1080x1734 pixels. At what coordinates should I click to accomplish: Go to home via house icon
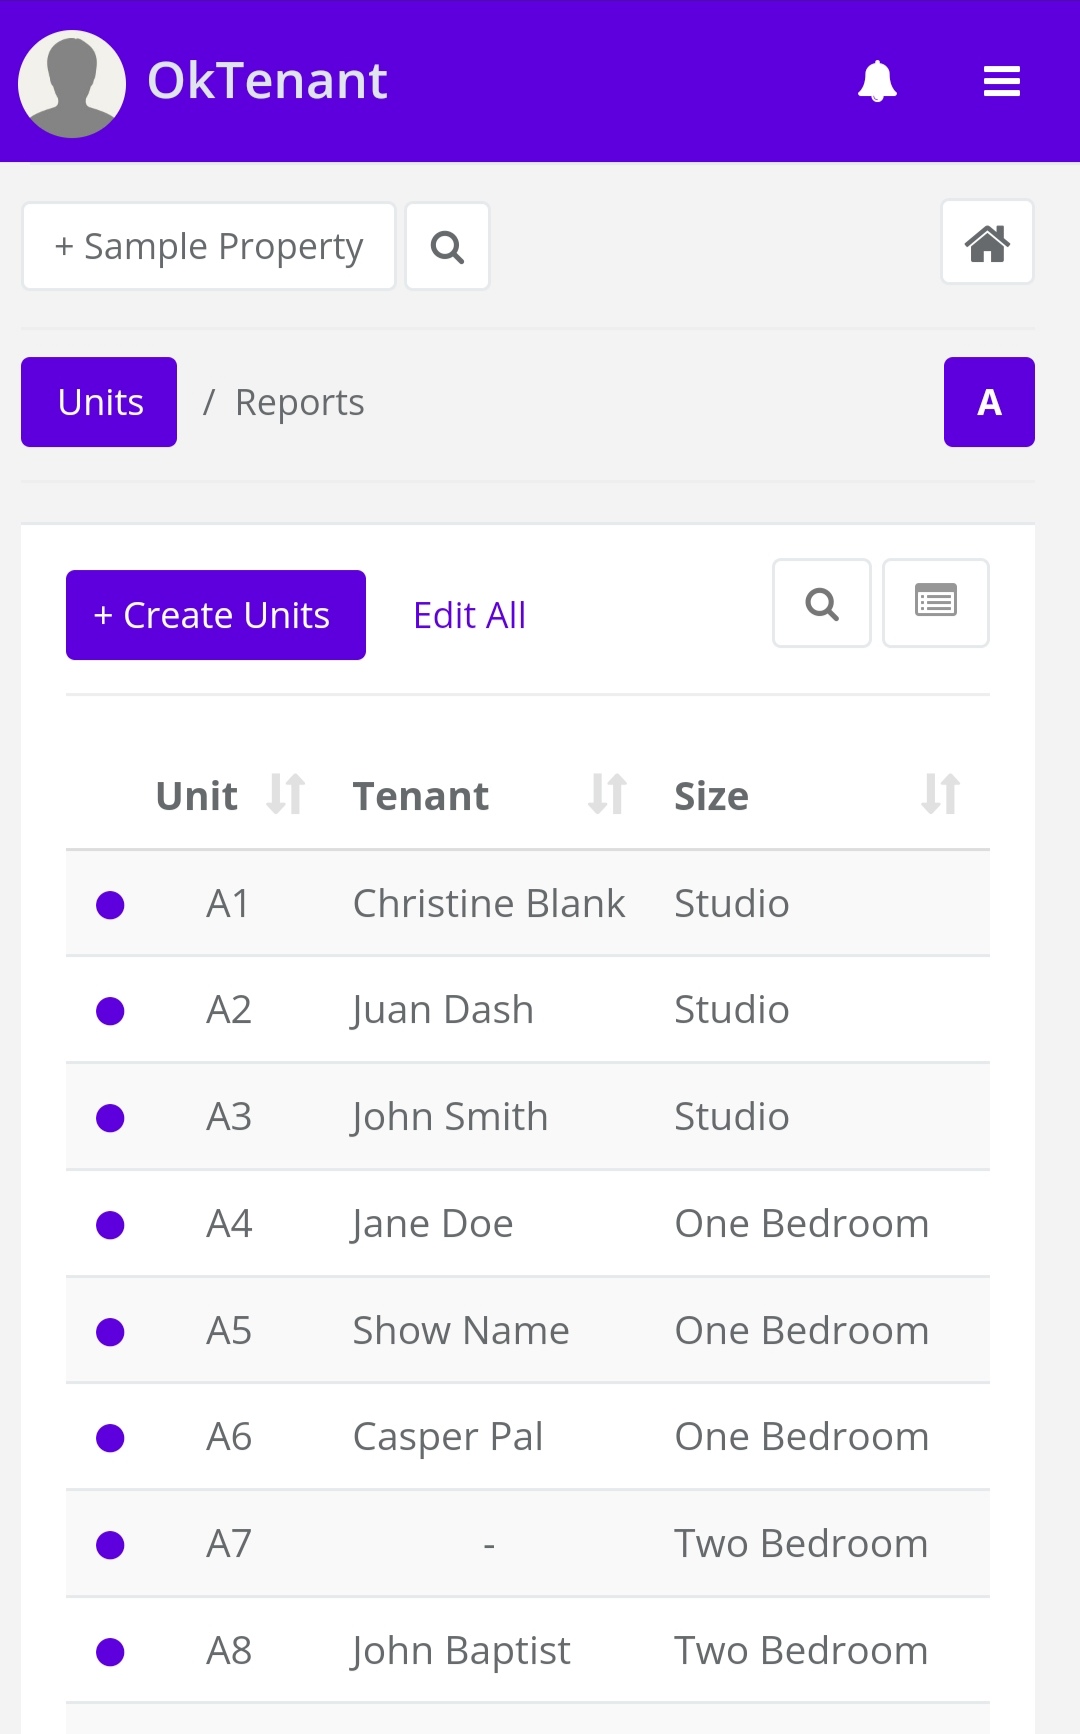(987, 243)
